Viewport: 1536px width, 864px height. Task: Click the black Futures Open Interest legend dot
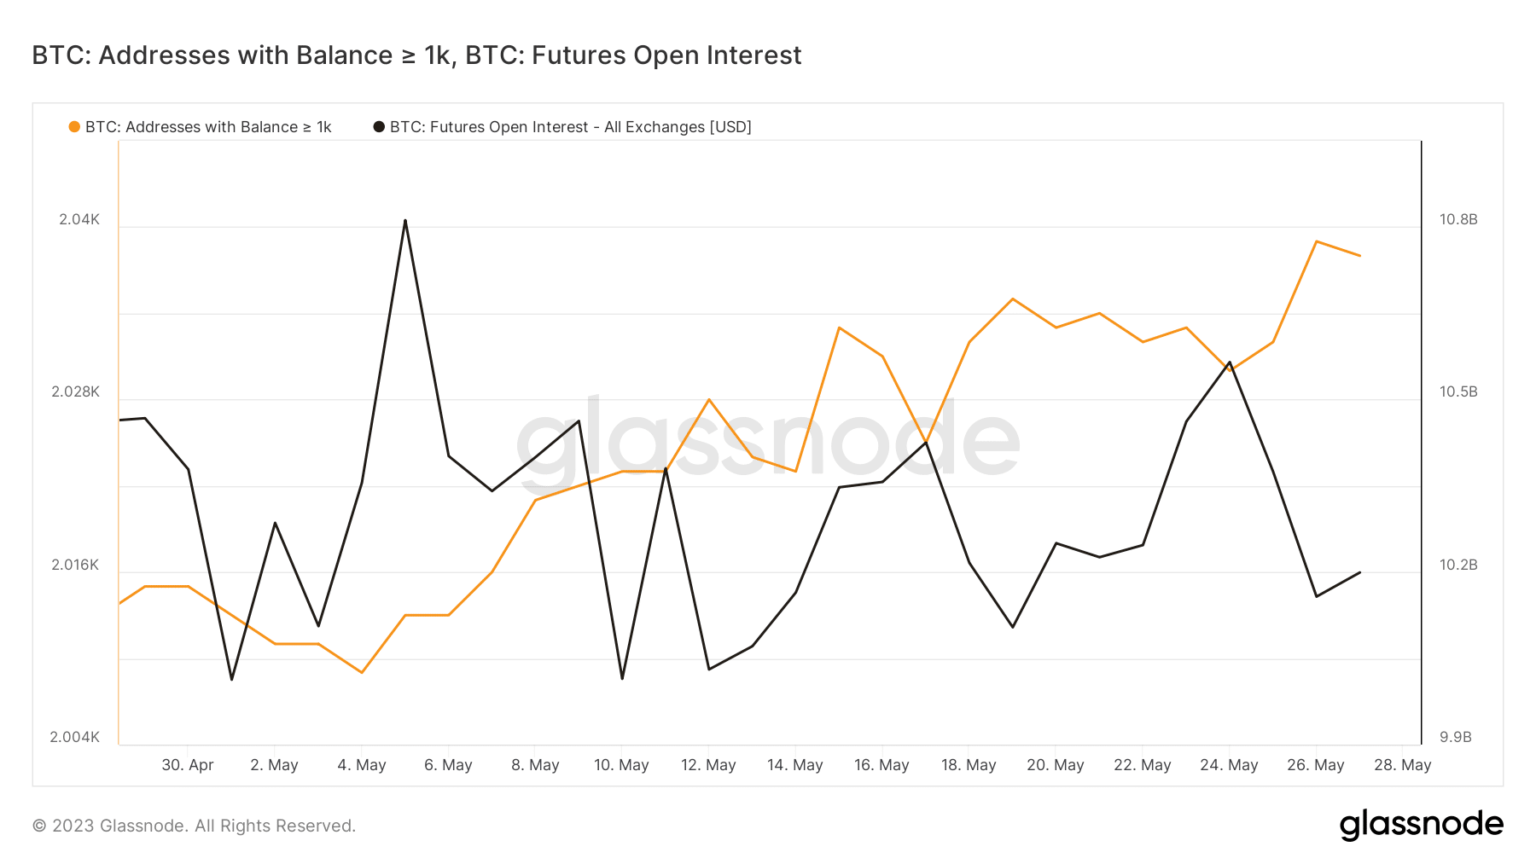click(379, 127)
